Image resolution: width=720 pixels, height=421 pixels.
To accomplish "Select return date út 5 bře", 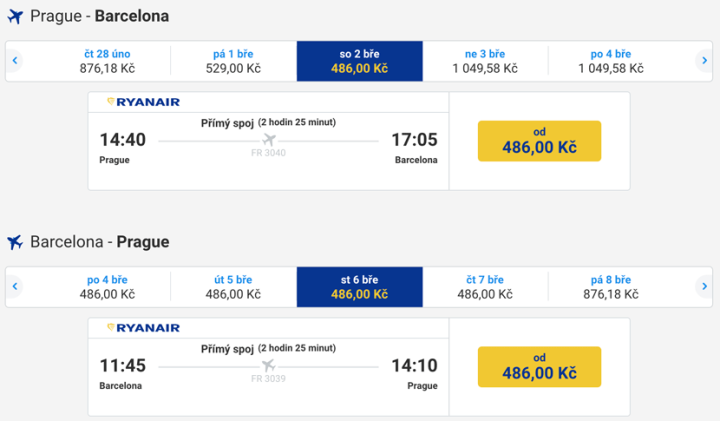I will [233, 287].
